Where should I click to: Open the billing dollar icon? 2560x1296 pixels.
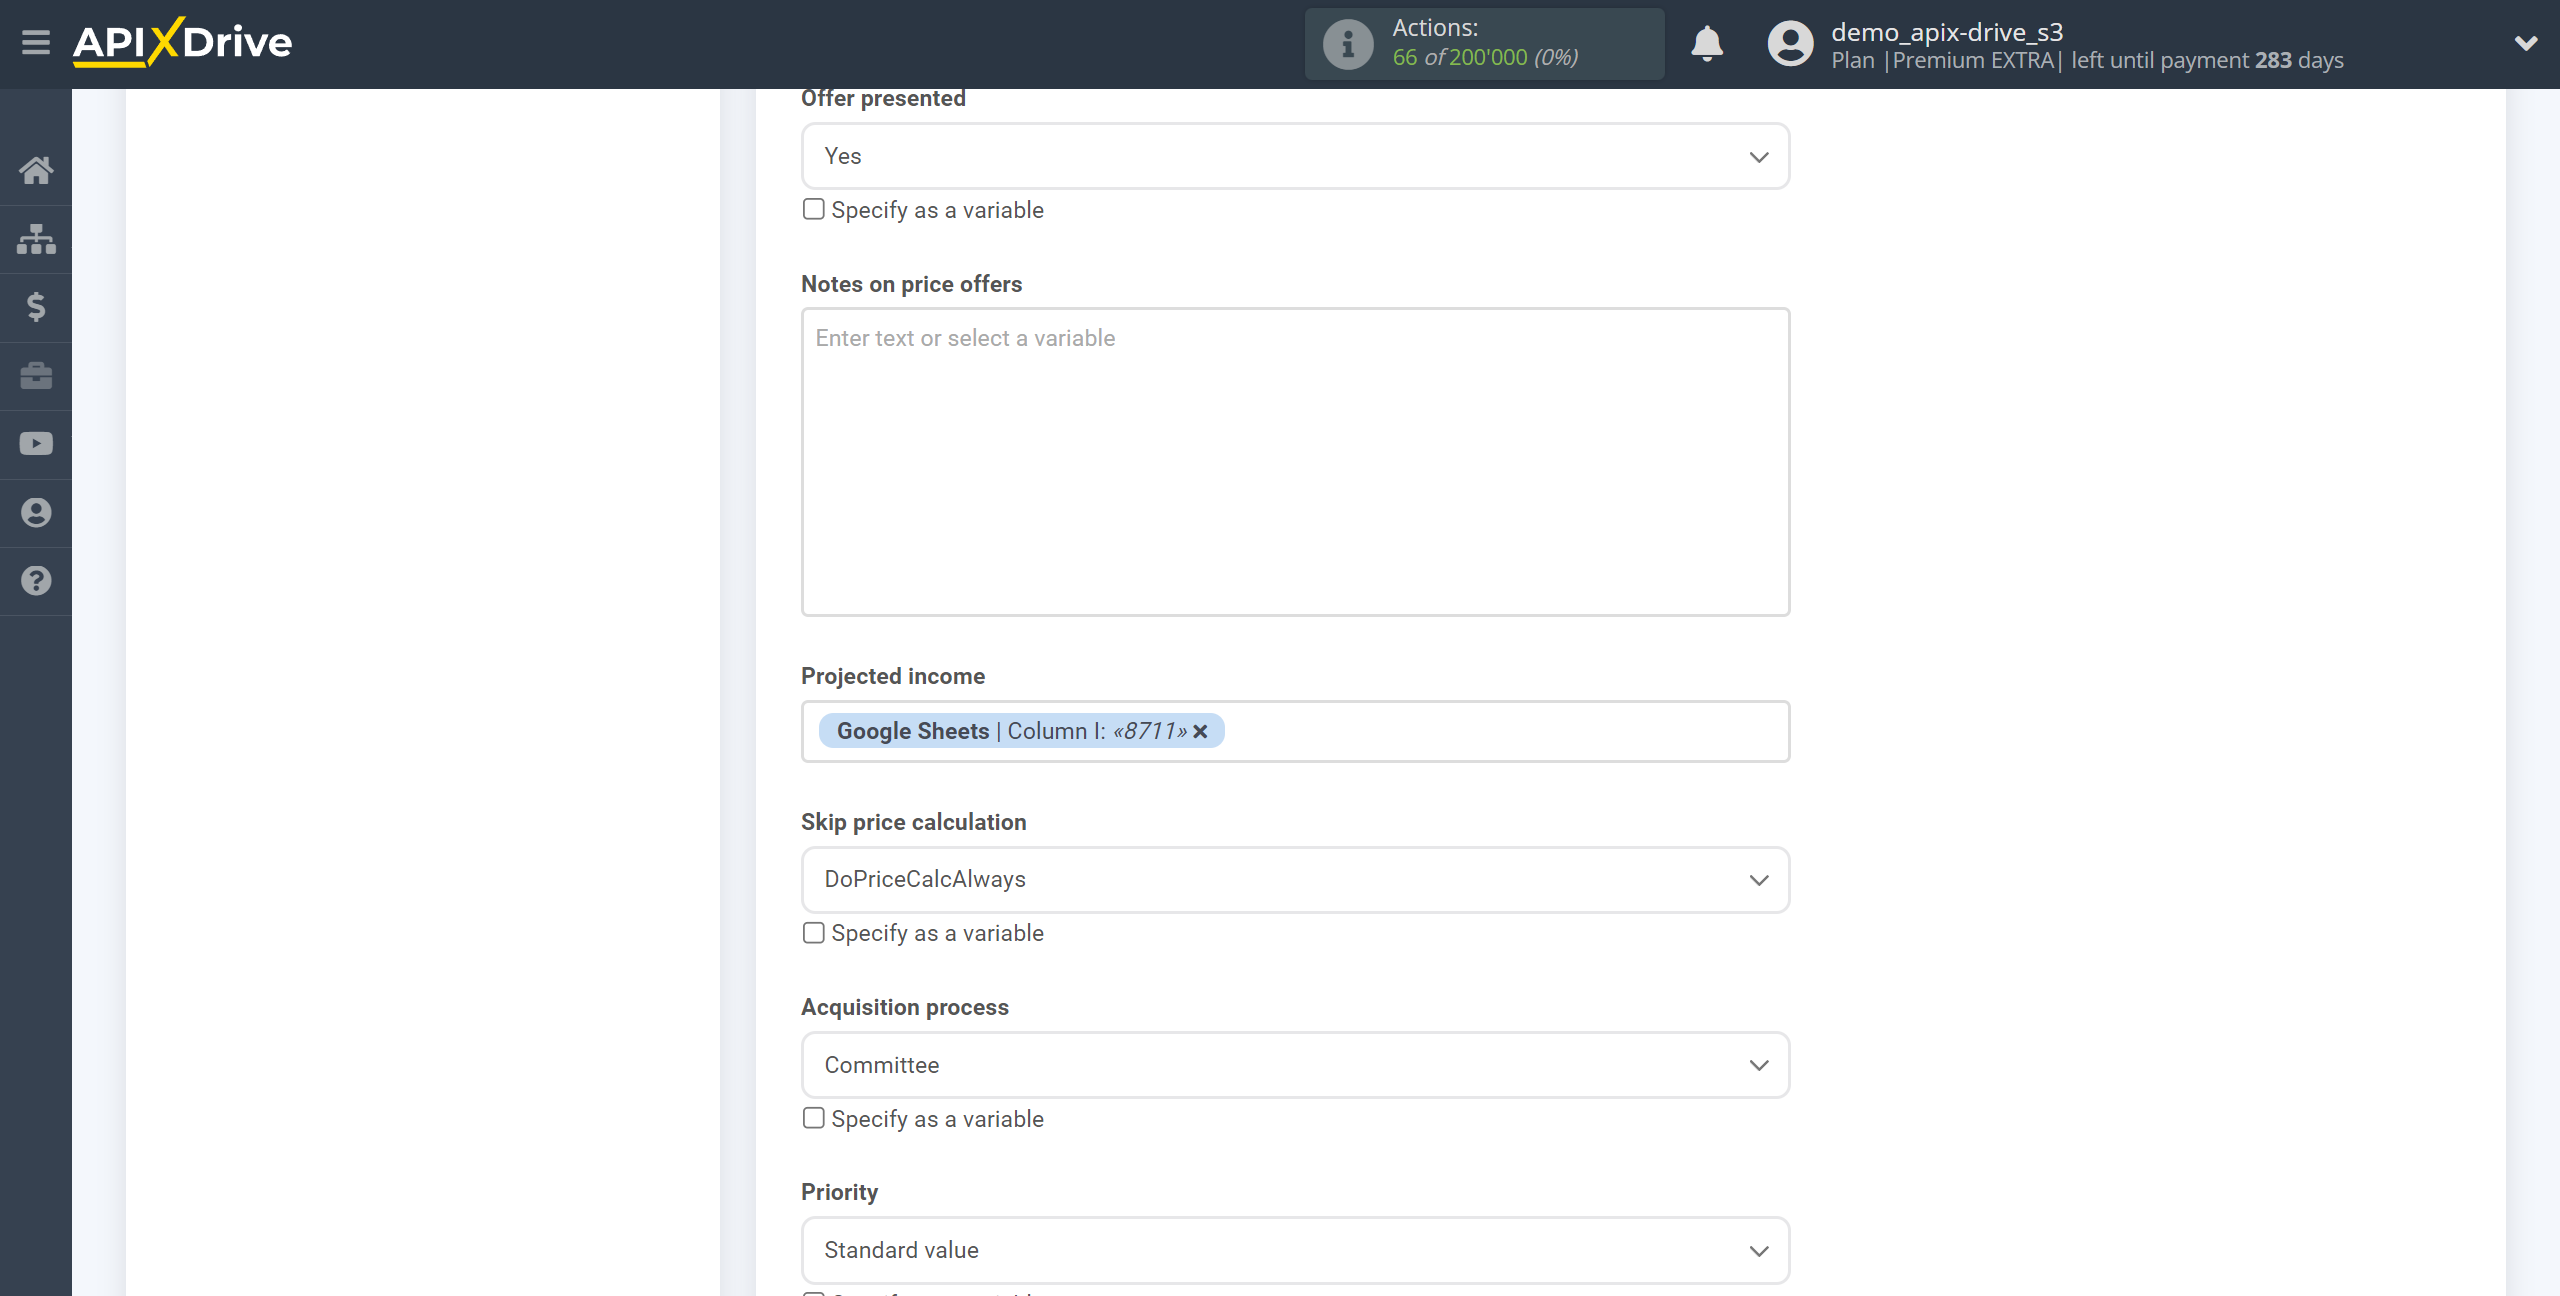36,307
